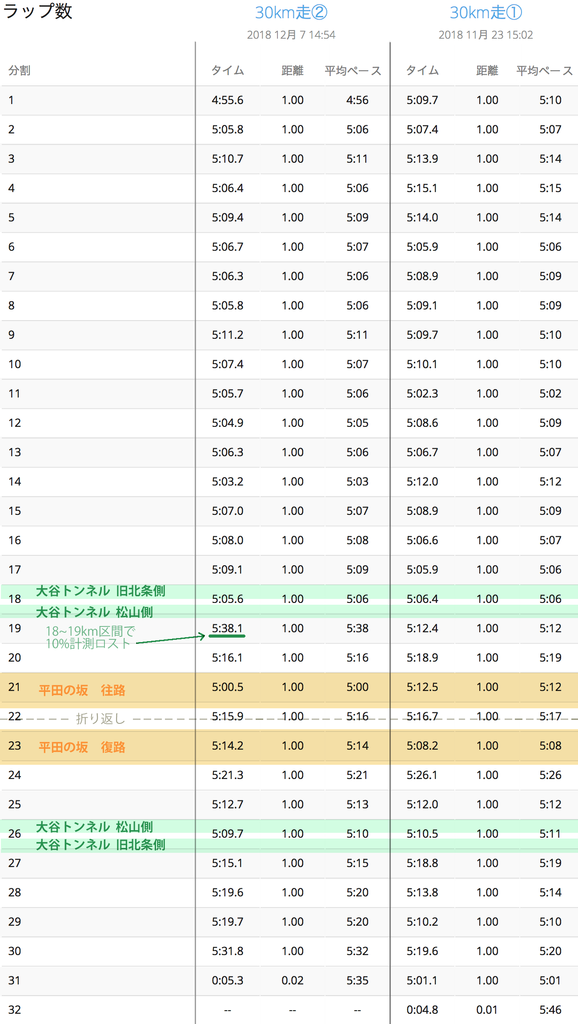Select the time value 5:13.9
Viewport: 578px width, 1024px height.
point(422,159)
